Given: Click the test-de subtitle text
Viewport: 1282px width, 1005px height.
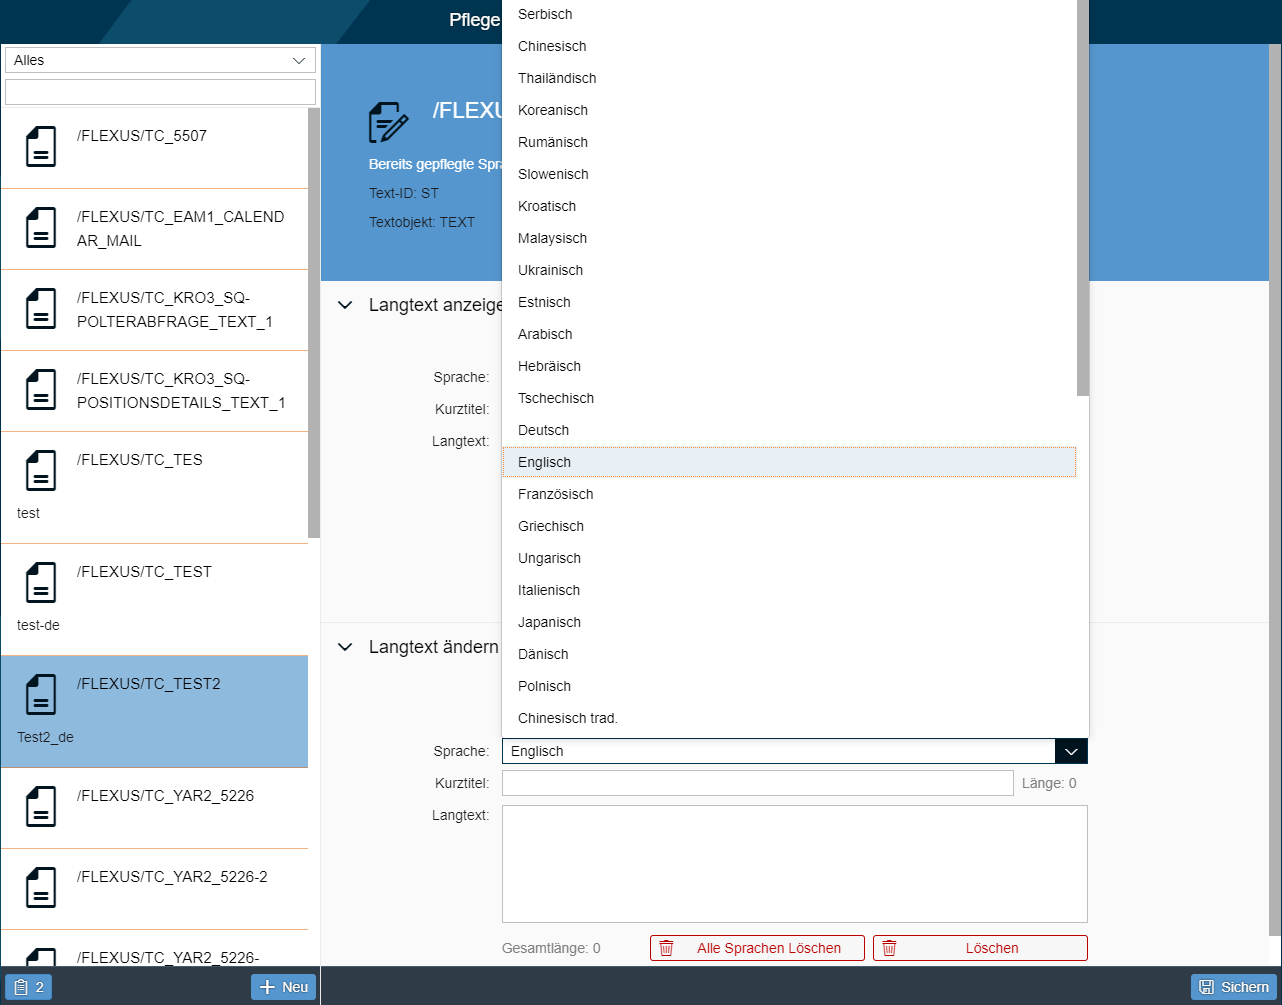Looking at the screenshot, I should tap(38, 625).
